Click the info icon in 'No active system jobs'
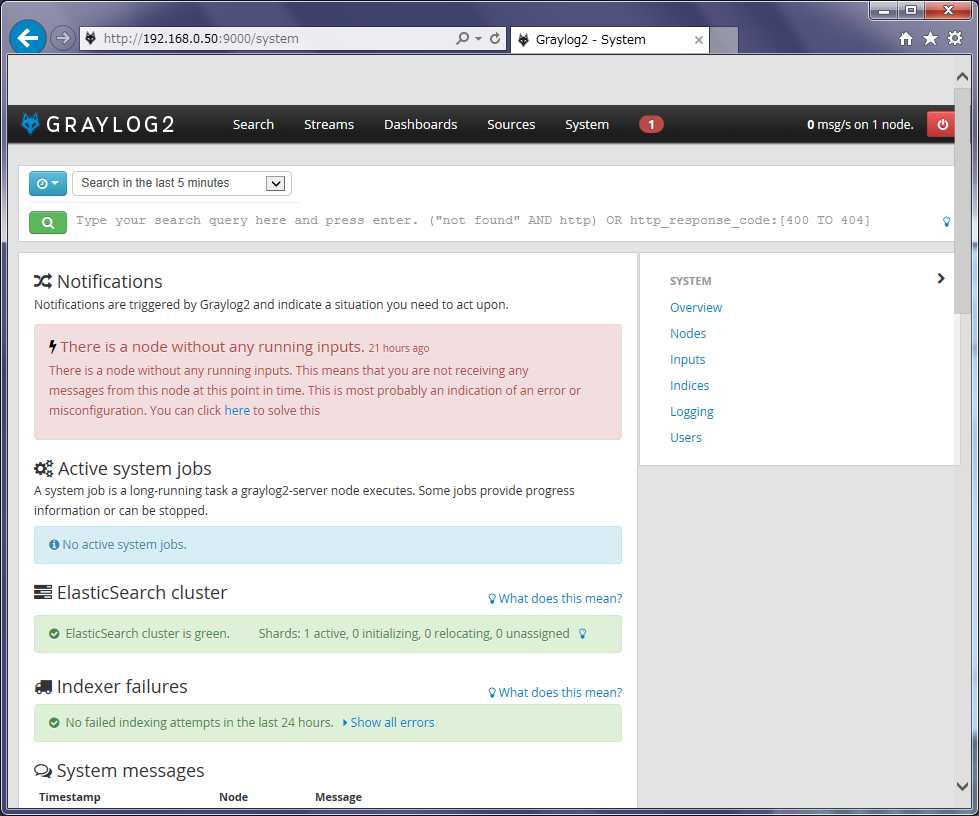 pyautogui.click(x=54, y=544)
